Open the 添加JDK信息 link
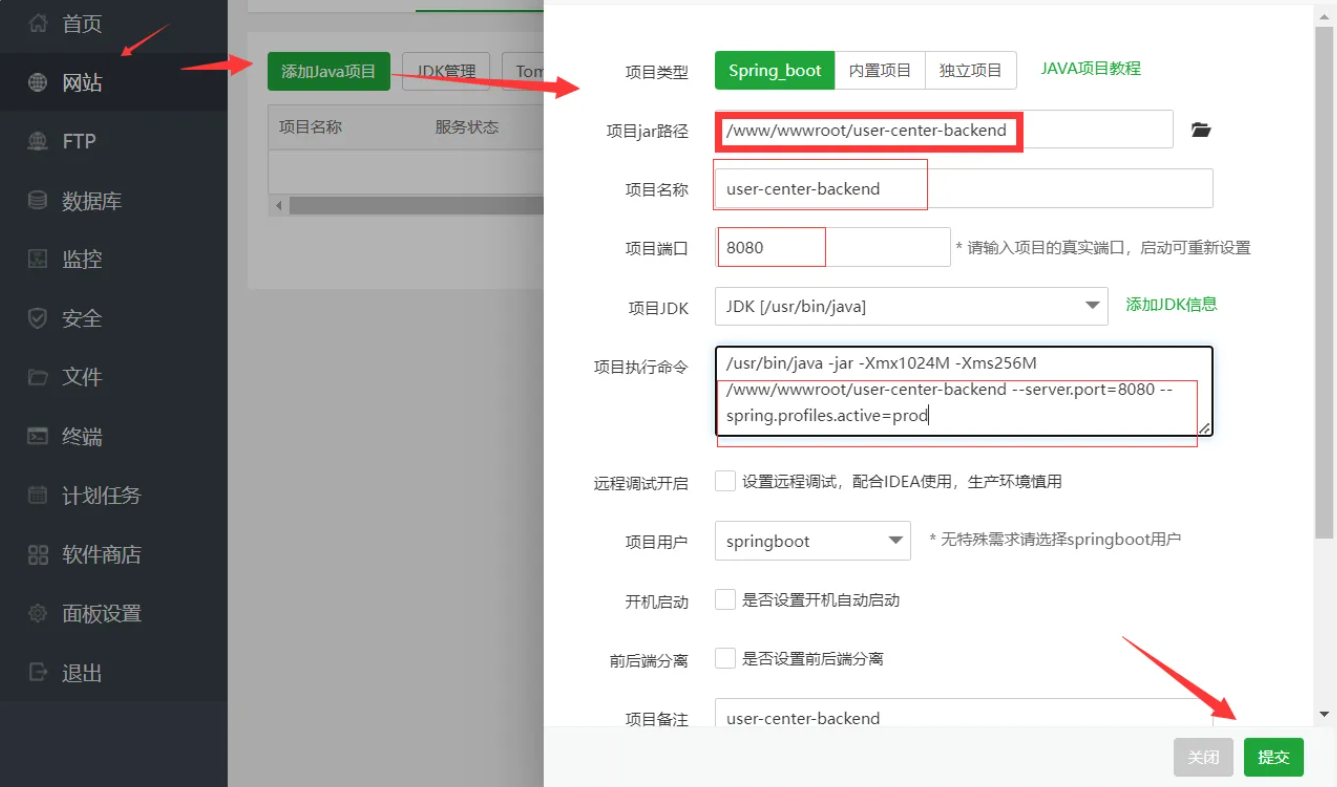This screenshot has width=1337, height=787. [x=1172, y=304]
